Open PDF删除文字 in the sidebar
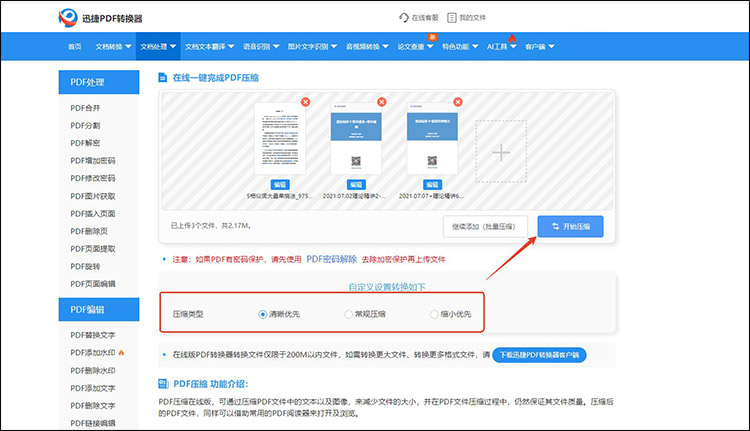Viewport: 750px width, 431px height. 93,406
